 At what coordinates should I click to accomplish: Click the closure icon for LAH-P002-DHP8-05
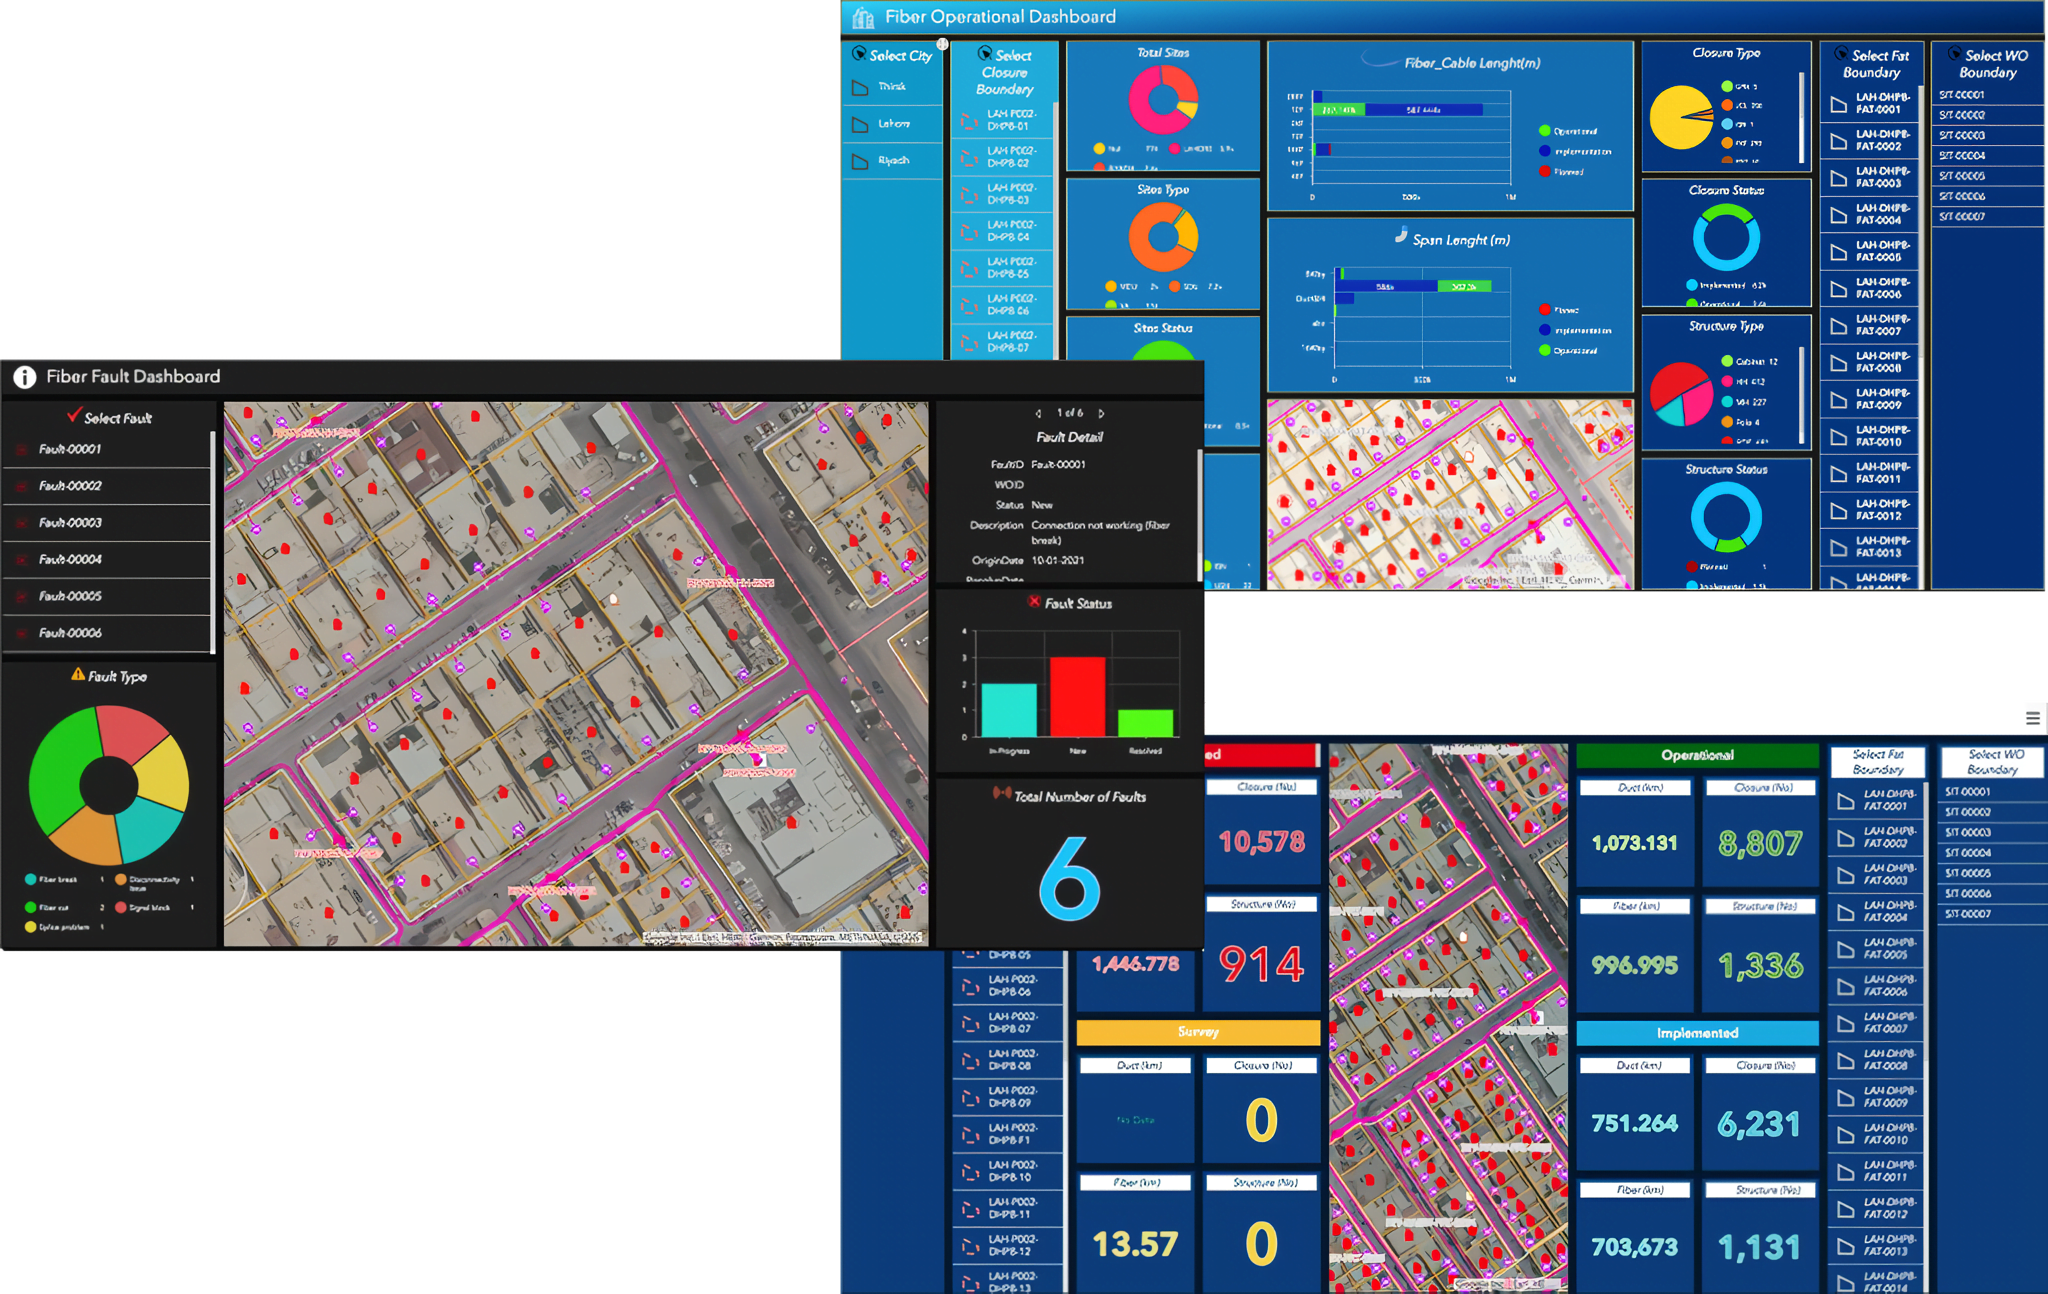click(x=968, y=268)
